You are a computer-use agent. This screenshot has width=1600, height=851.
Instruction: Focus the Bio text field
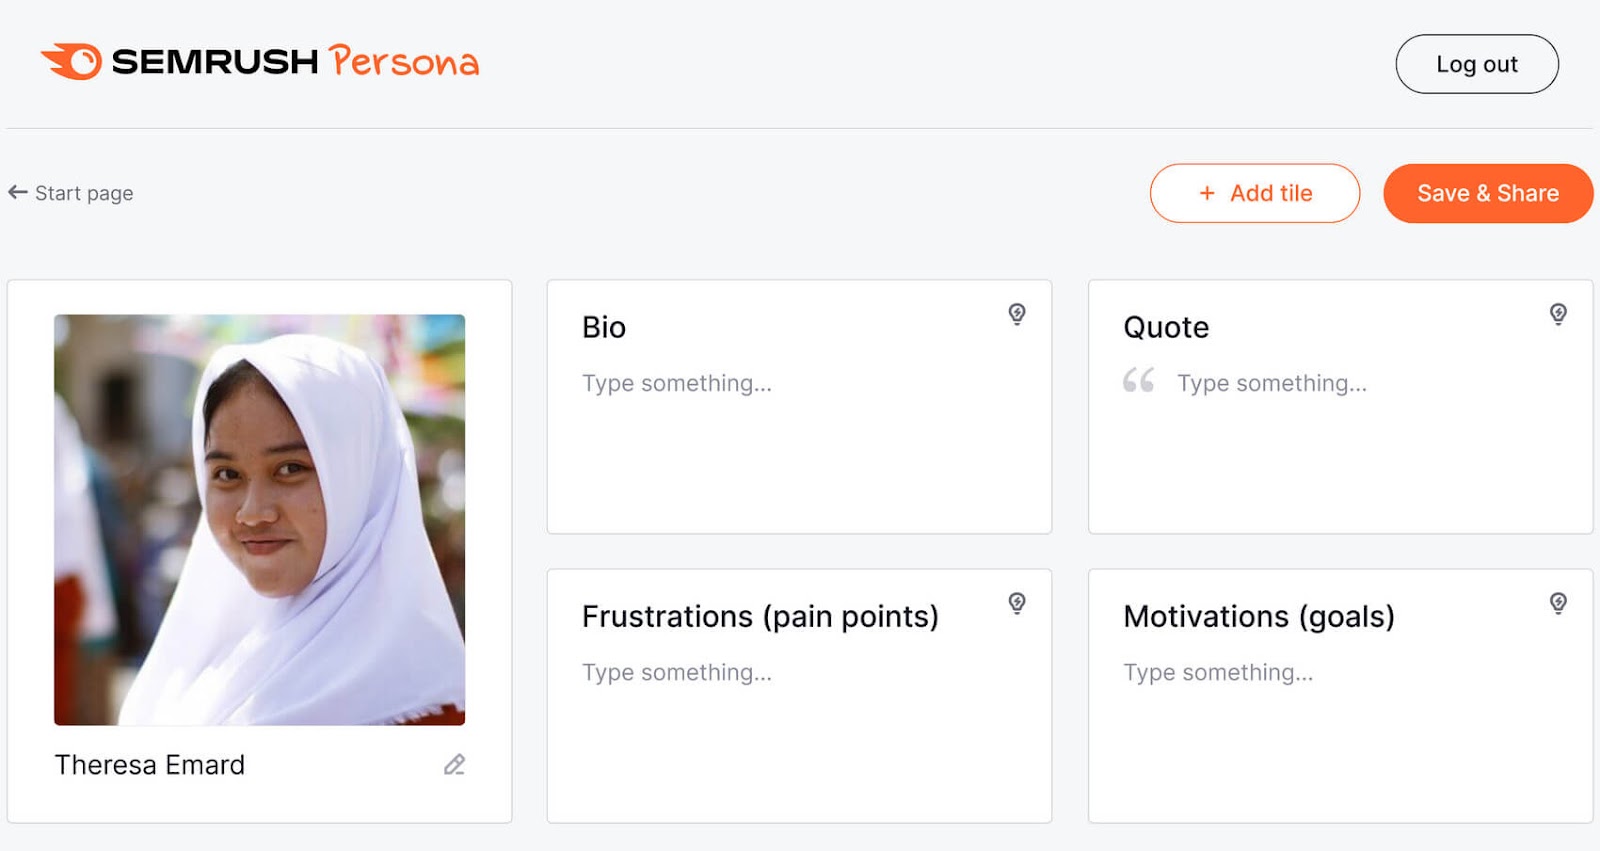pos(677,384)
